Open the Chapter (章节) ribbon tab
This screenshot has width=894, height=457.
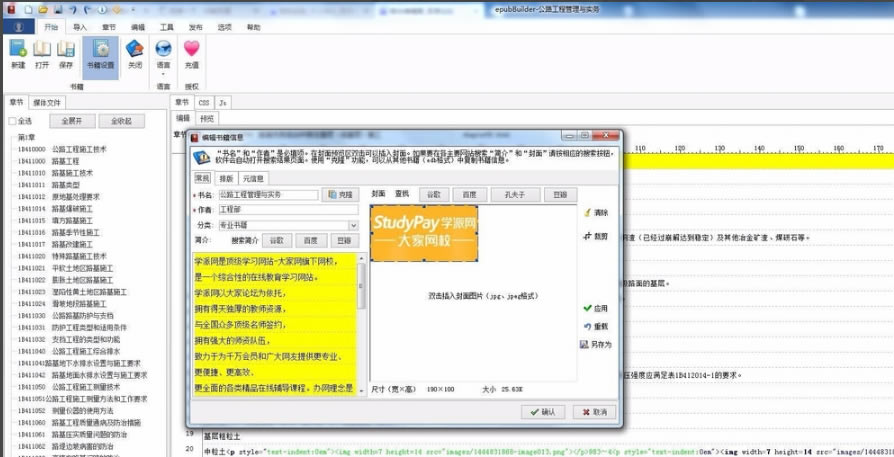tap(109, 27)
